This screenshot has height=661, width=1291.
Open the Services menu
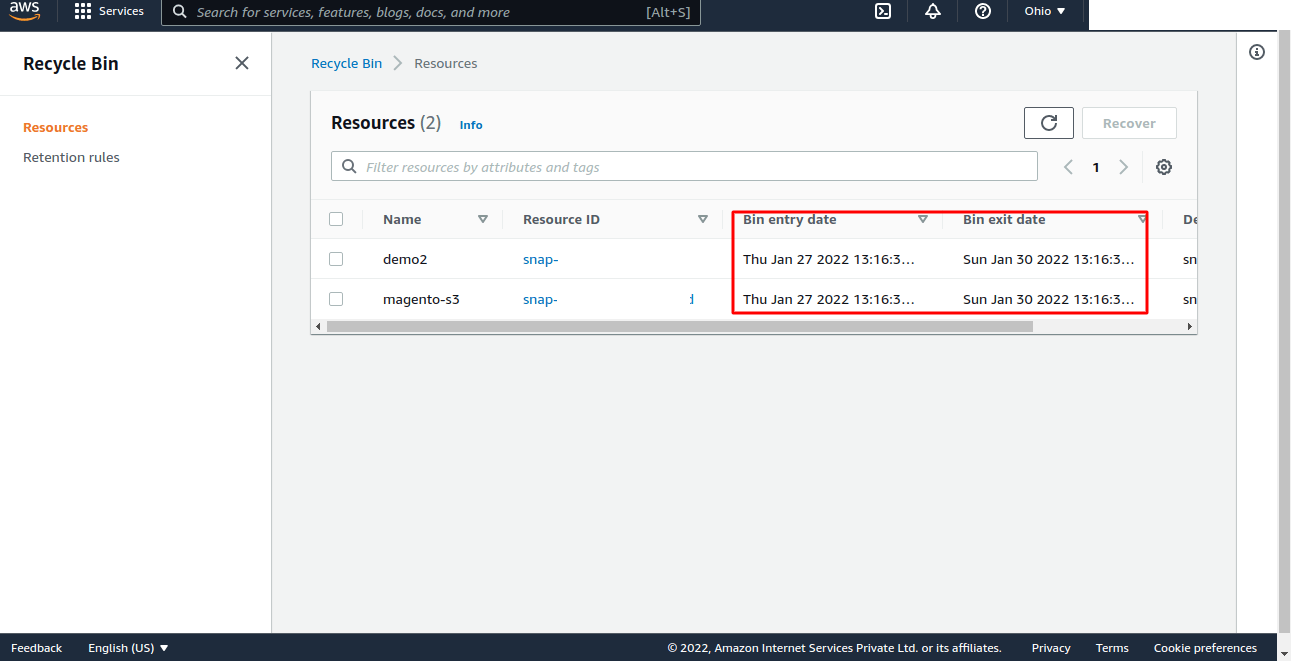tap(110, 11)
